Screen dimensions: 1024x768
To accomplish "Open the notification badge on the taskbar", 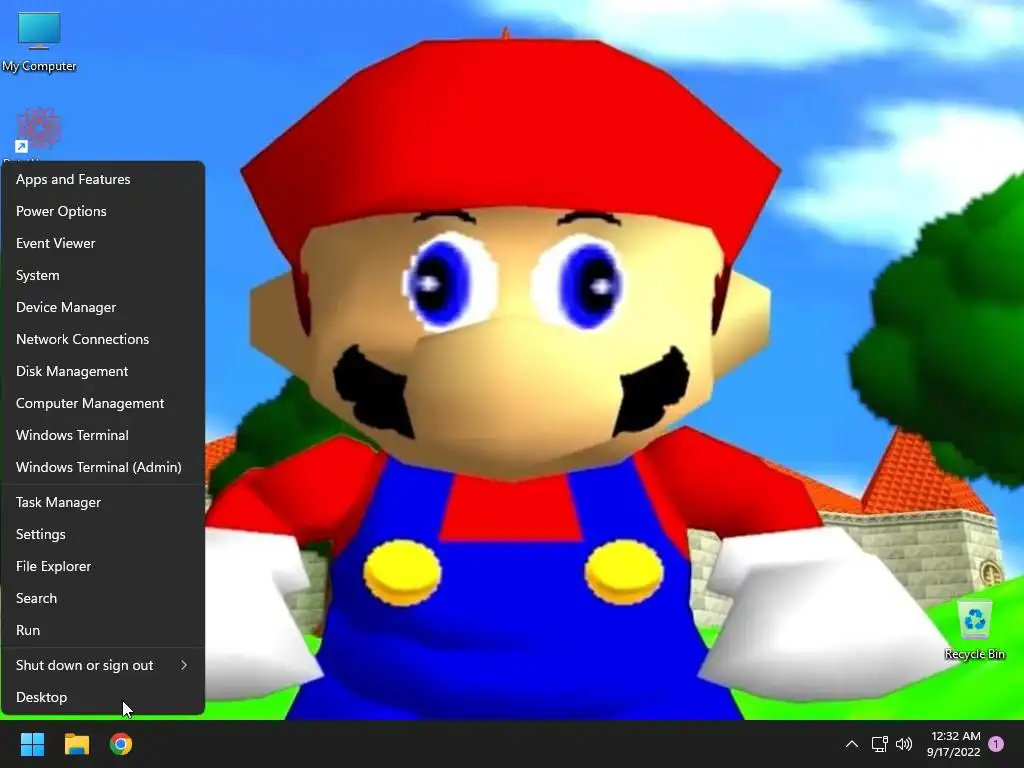I will [996, 744].
